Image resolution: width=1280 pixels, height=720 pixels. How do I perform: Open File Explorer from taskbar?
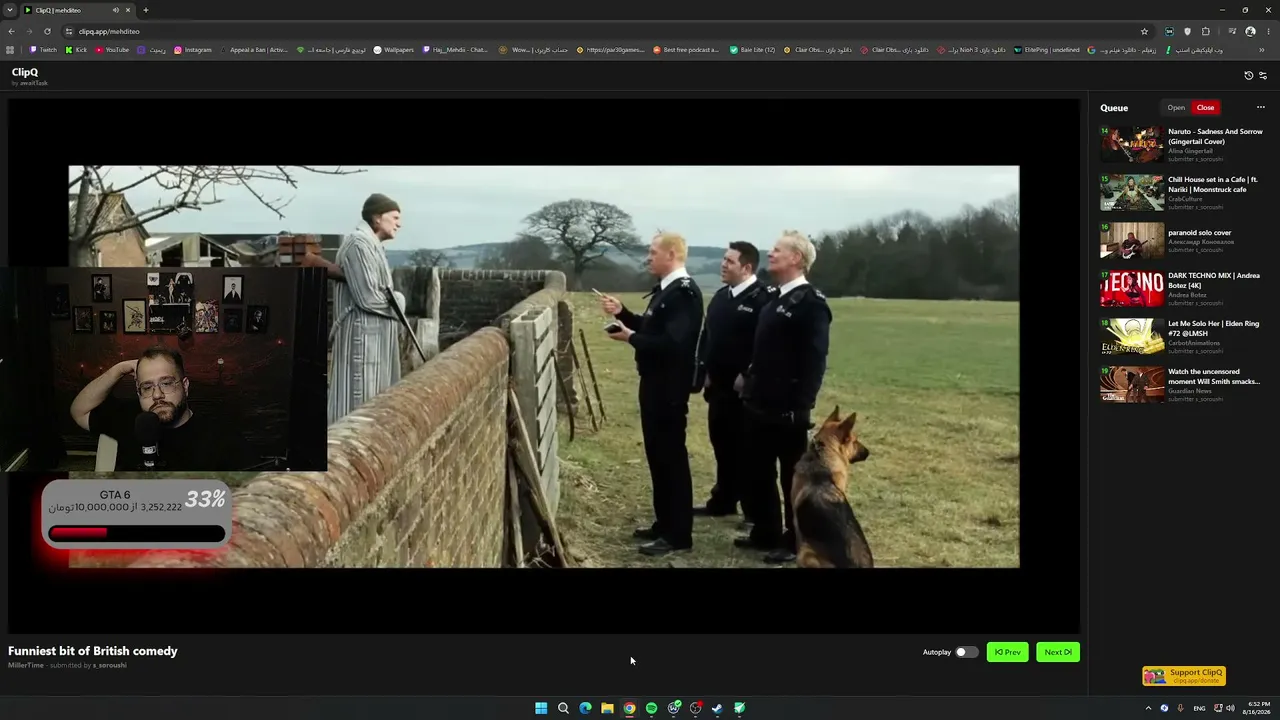pyautogui.click(x=607, y=708)
